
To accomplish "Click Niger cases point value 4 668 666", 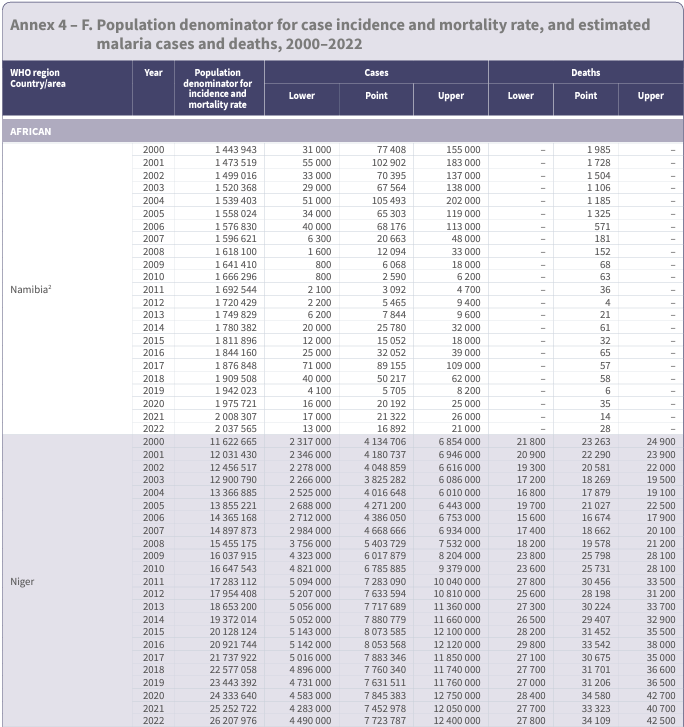I will 385,531.
